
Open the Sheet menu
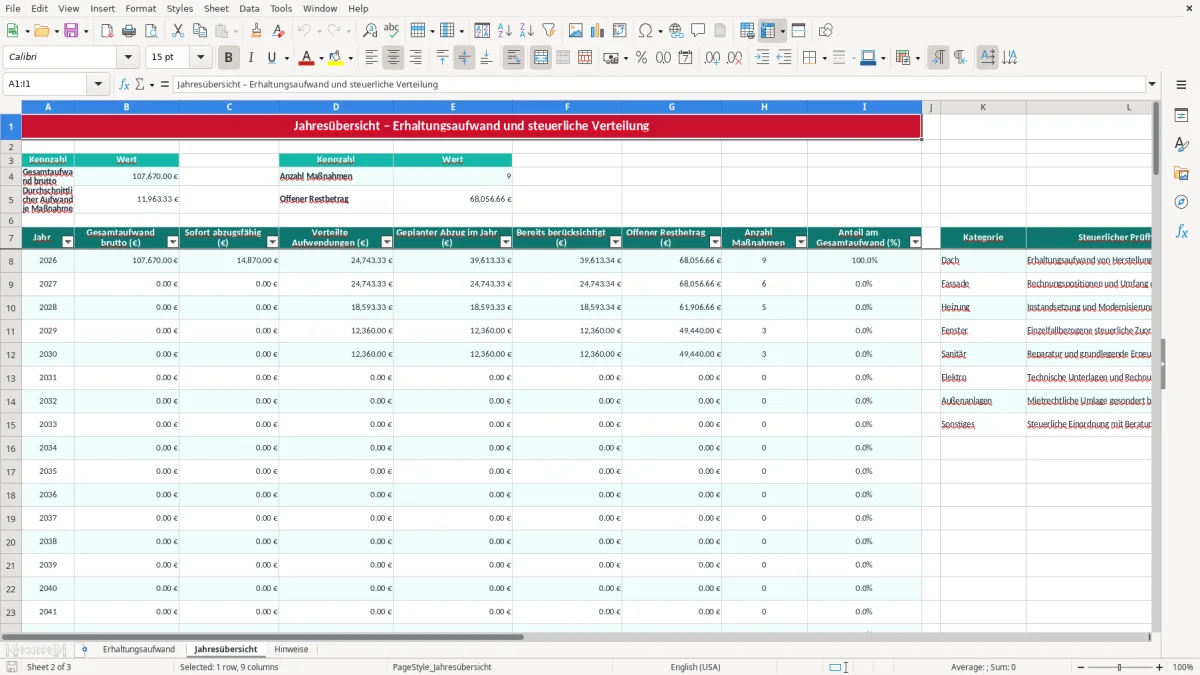[x=216, y=8]
